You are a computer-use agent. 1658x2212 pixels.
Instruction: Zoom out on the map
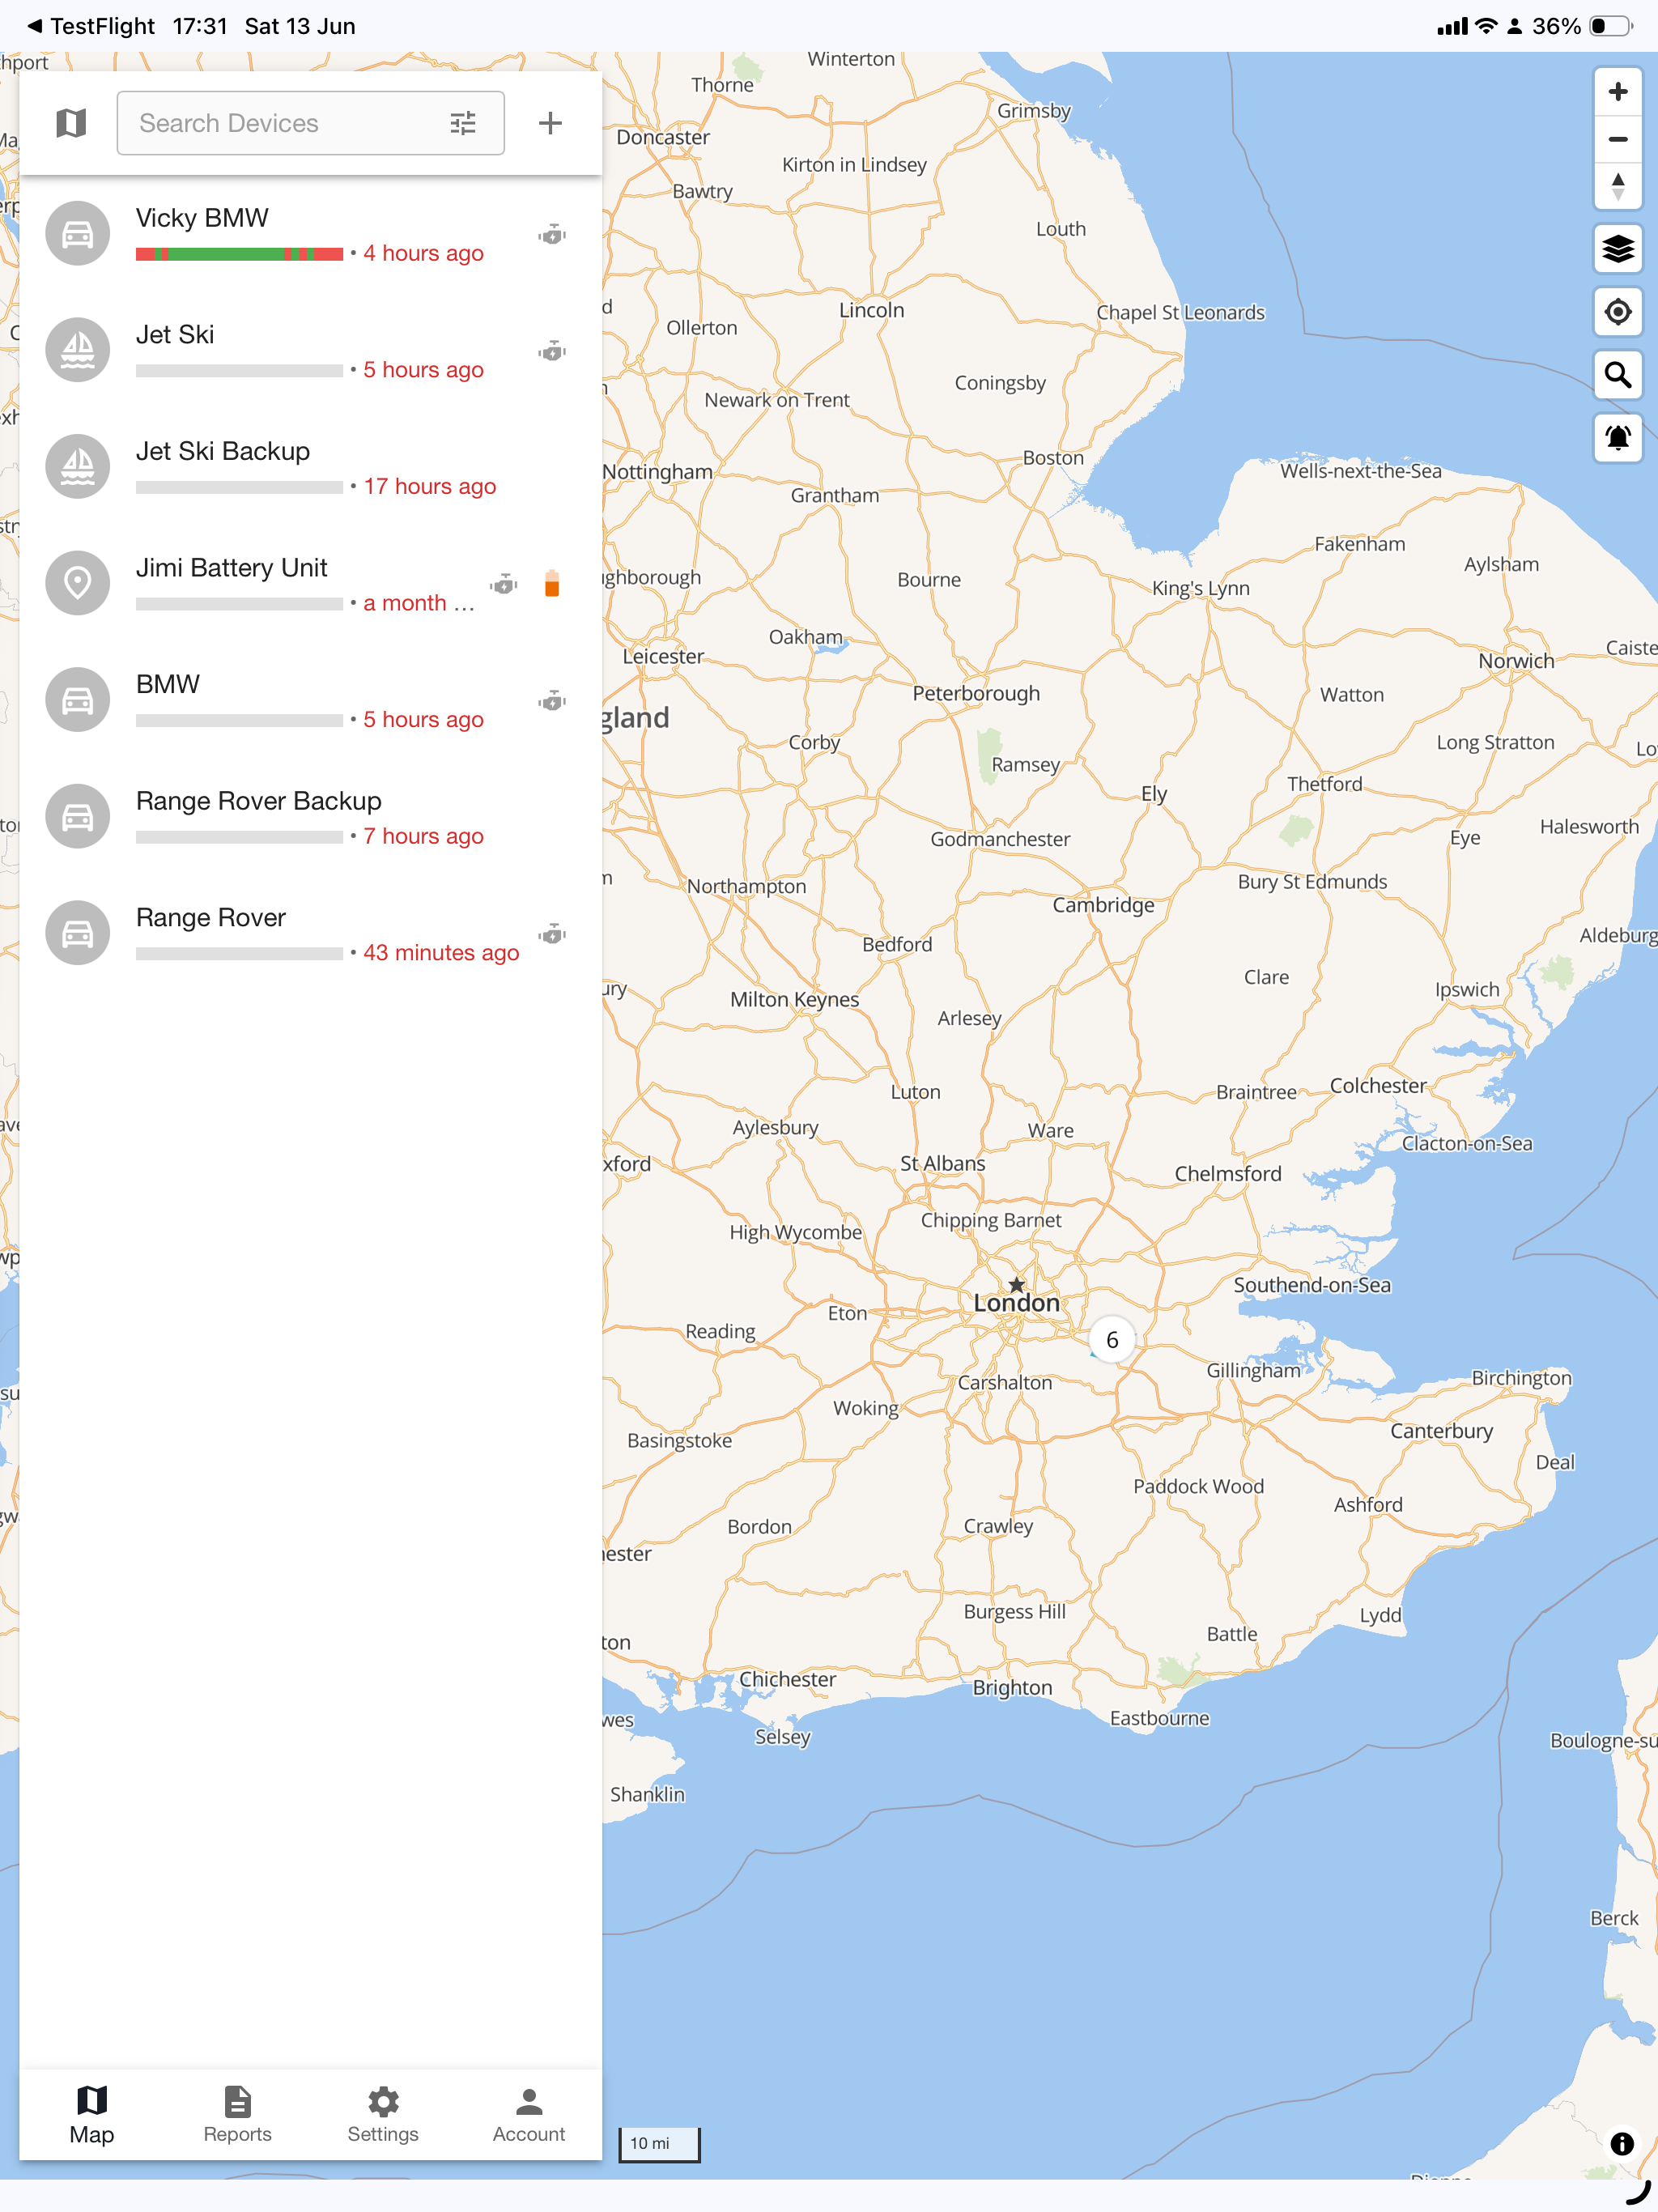click(1617, 139)
